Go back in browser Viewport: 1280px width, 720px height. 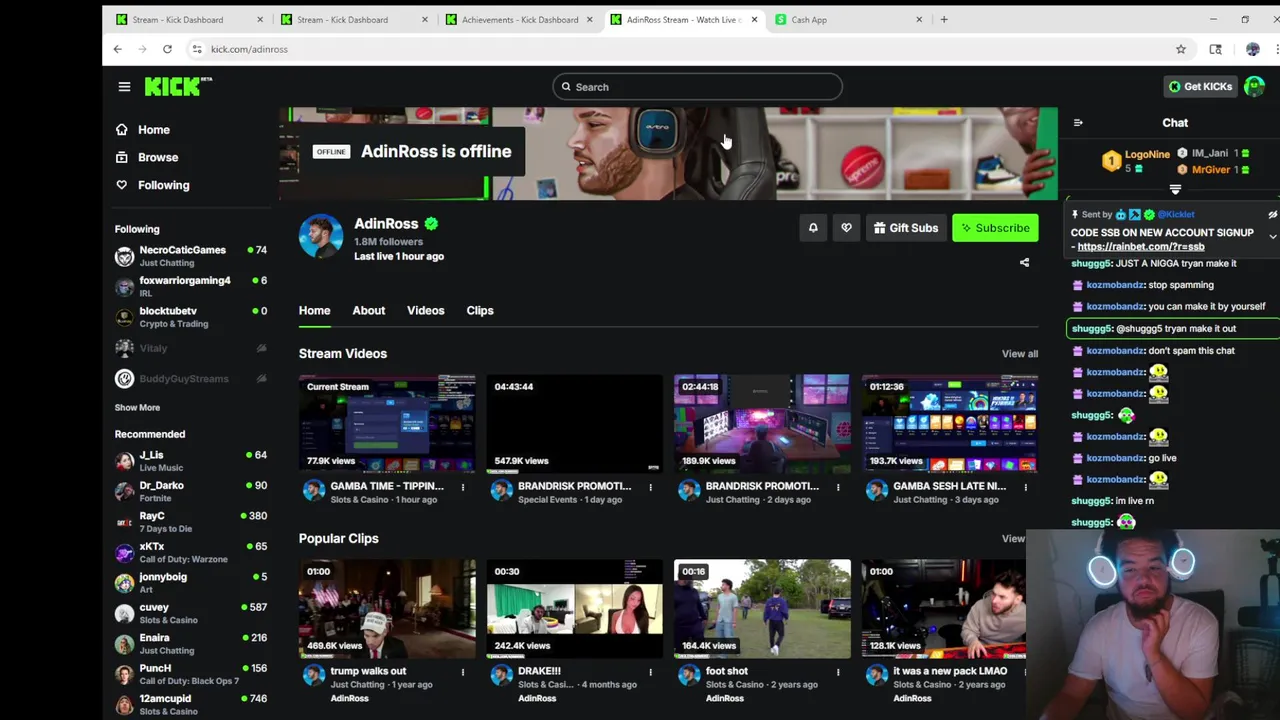(117, 49)
